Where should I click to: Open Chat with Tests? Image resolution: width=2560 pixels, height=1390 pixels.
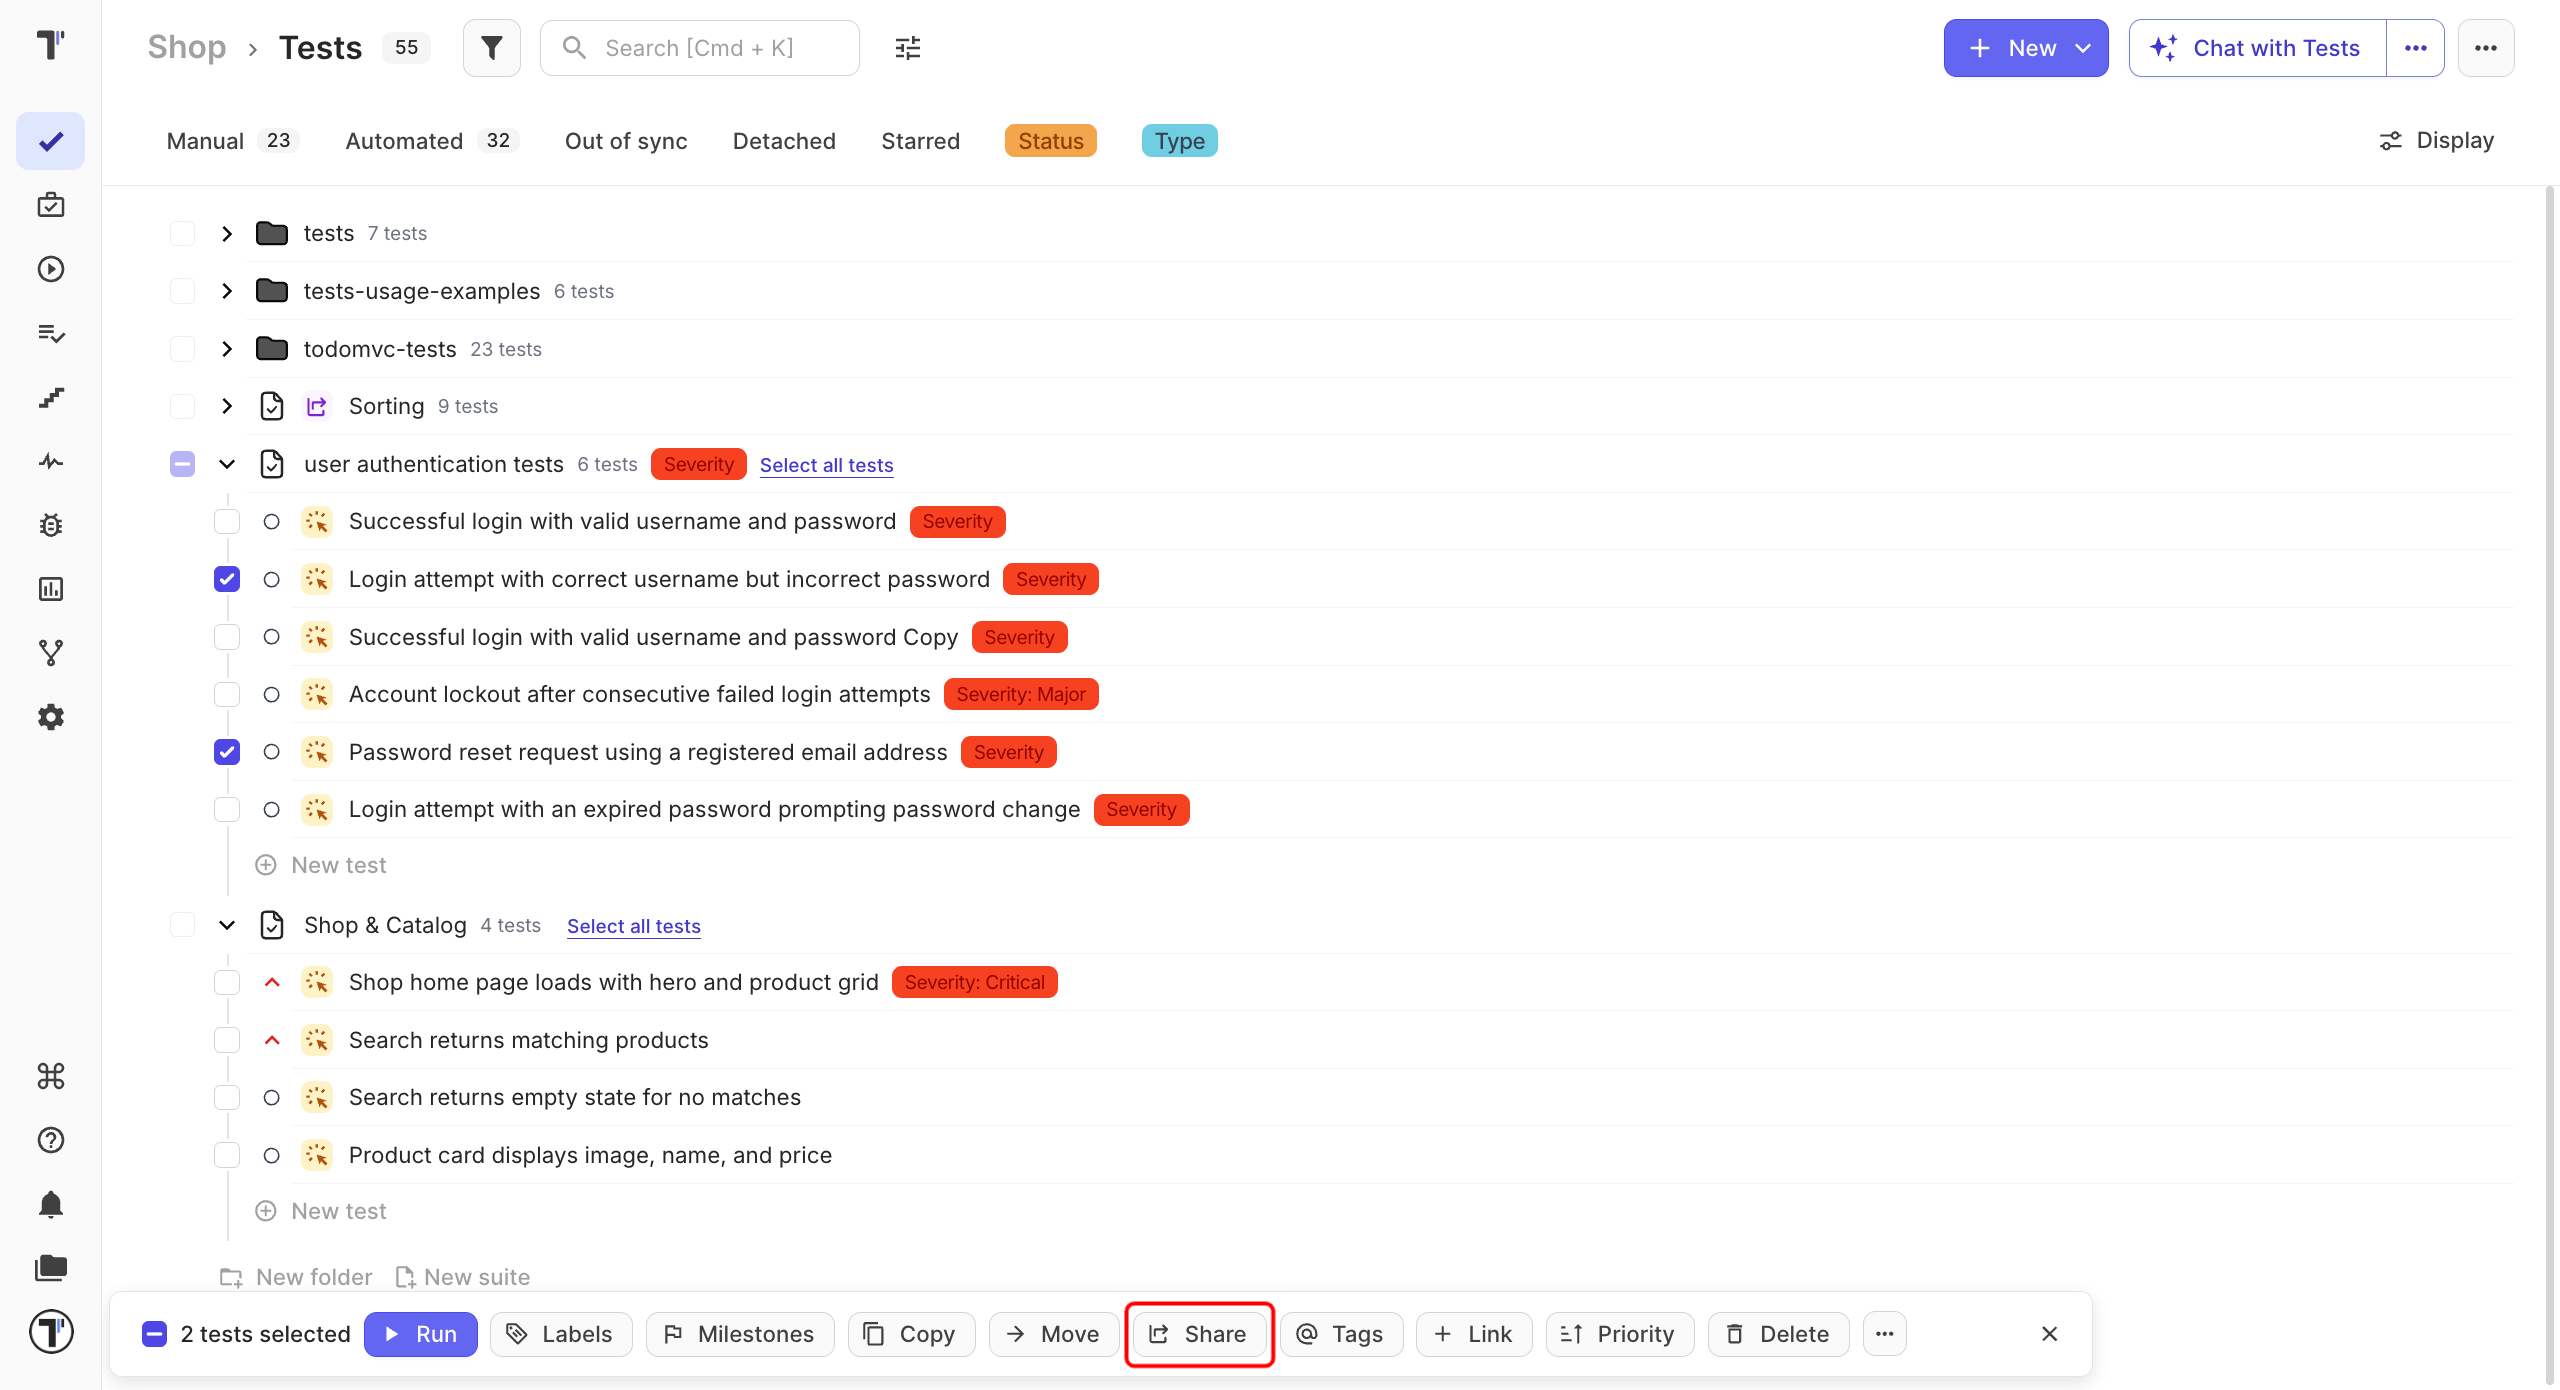tap(2257, 48)
